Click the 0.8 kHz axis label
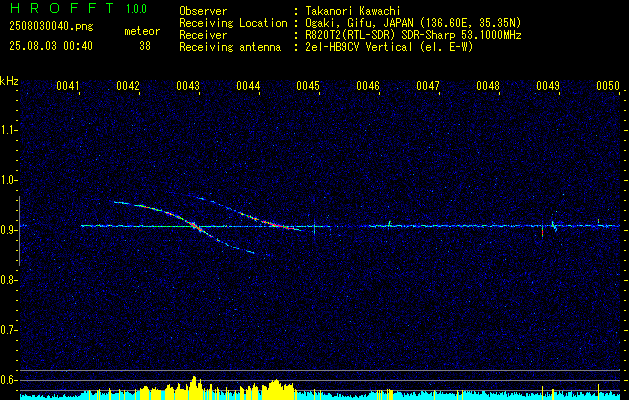Viewport: 629px width, 400px height. pyautogui.click(x=8, y=280)
